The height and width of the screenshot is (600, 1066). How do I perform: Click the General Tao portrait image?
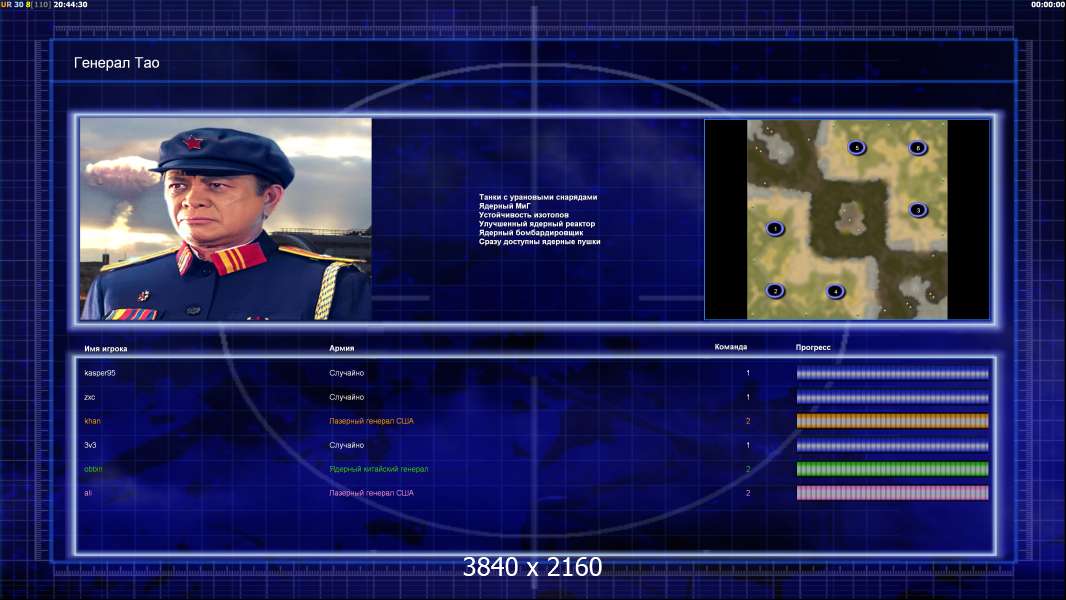(226, 219)
